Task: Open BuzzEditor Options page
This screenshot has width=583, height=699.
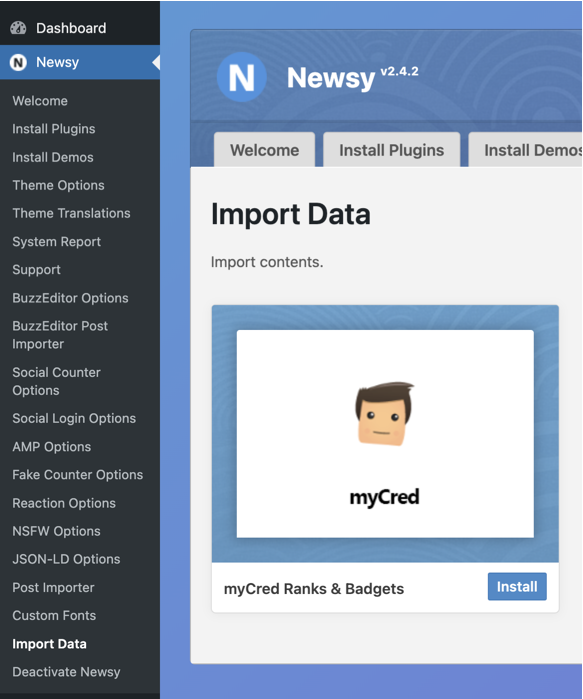Action: (70, 298)
